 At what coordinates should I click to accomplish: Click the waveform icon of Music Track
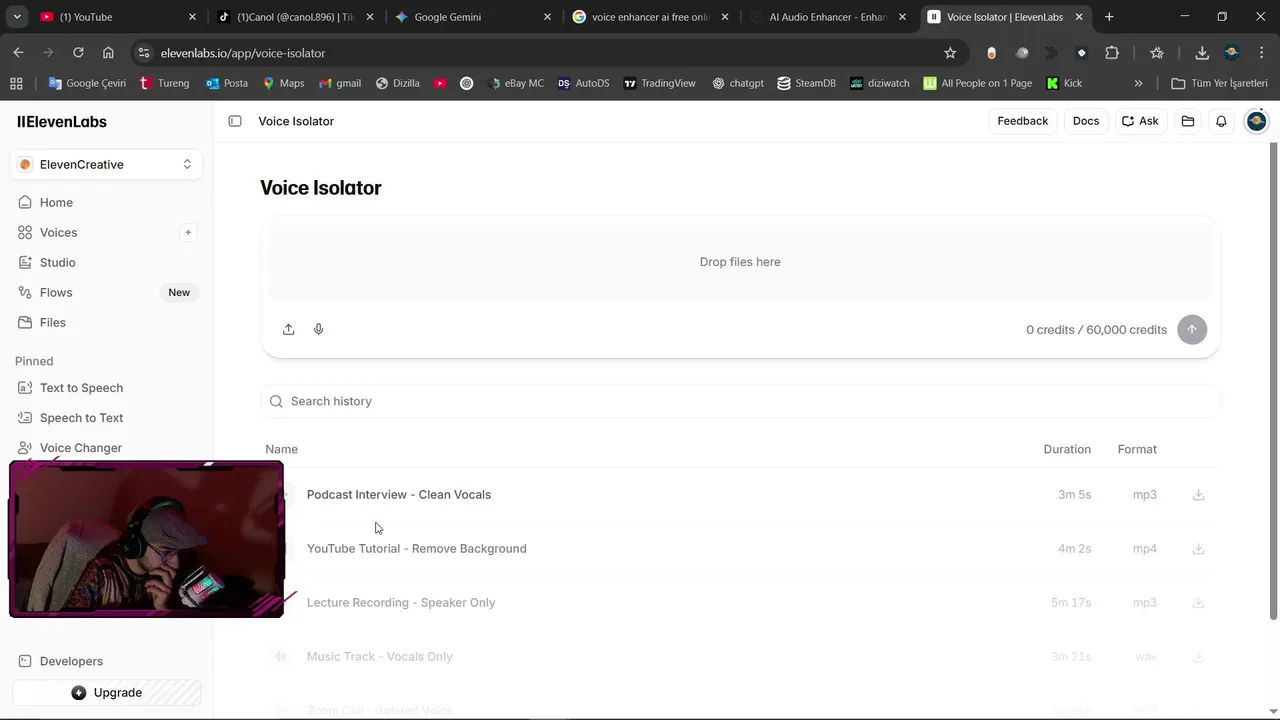[x=280, y=656]
